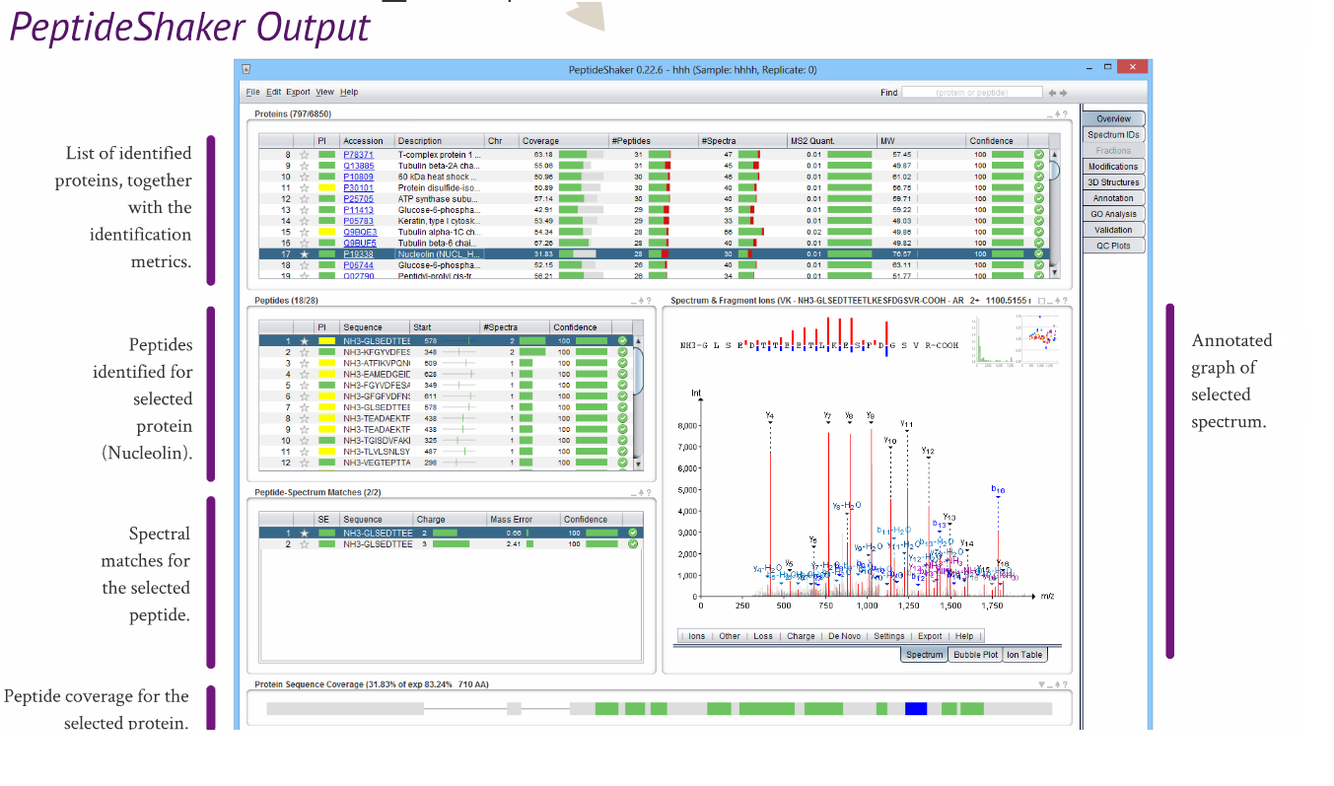This screenshot has height=786, width=1334.
Task: Star the P78371 protein row
Action: 304,155
